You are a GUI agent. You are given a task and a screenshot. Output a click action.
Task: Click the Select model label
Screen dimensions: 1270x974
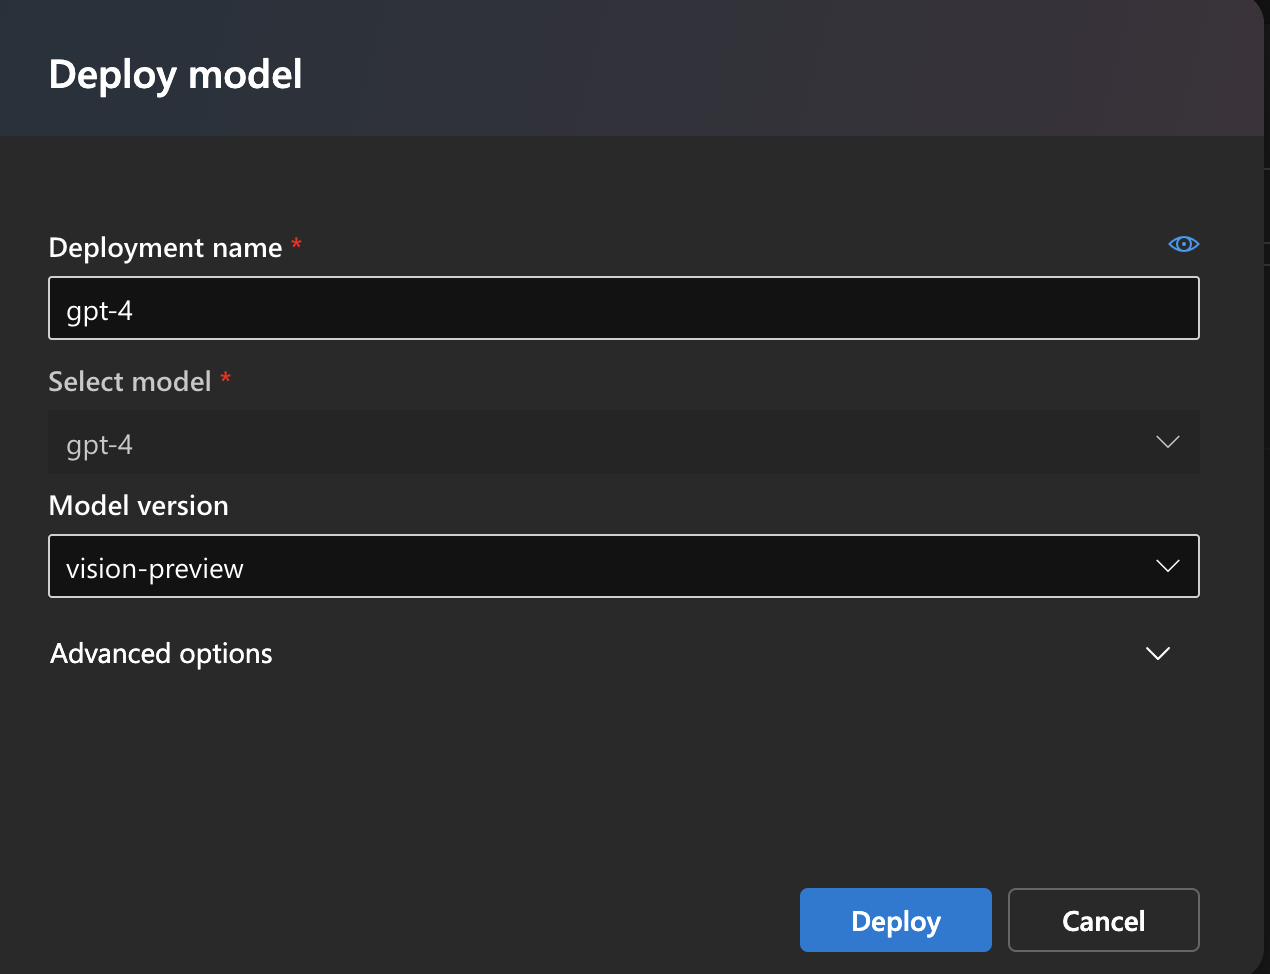[130, 381]
